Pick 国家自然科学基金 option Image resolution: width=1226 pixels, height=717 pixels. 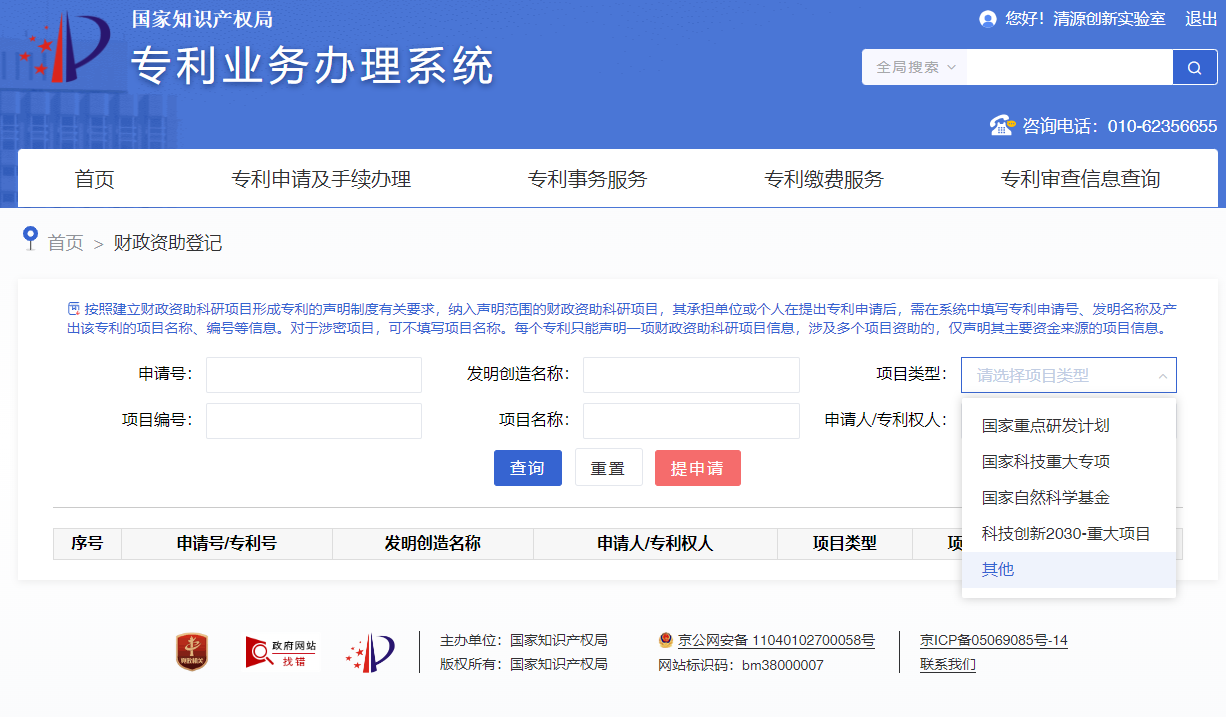coord(1045,498)
